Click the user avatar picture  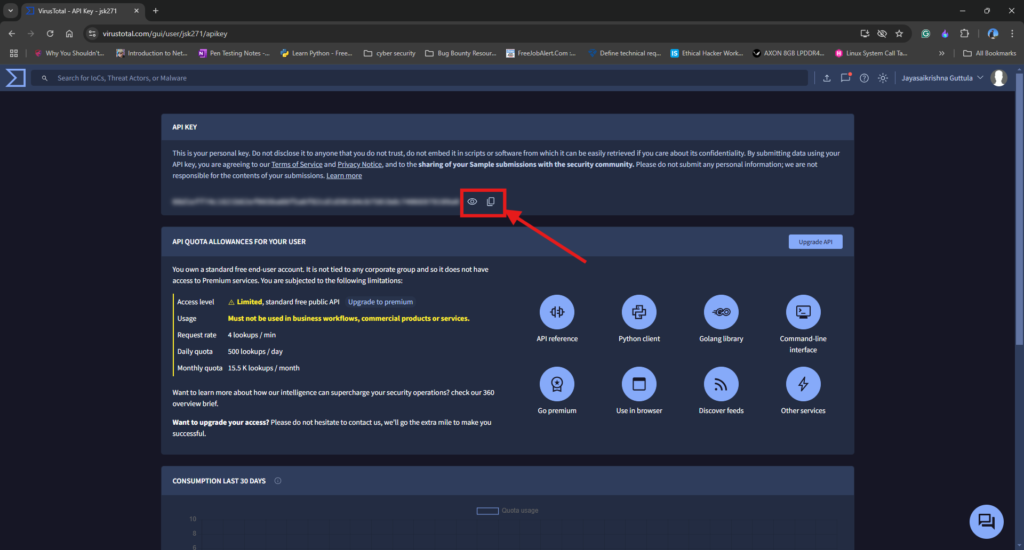[x=999, y=78]
